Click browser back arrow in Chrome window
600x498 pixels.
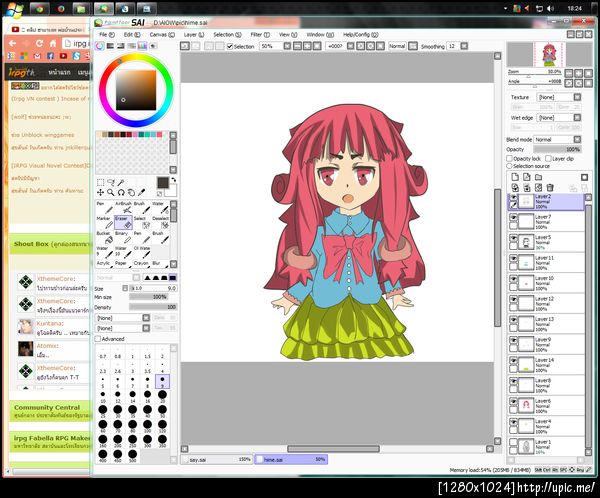tap(13, 43)
